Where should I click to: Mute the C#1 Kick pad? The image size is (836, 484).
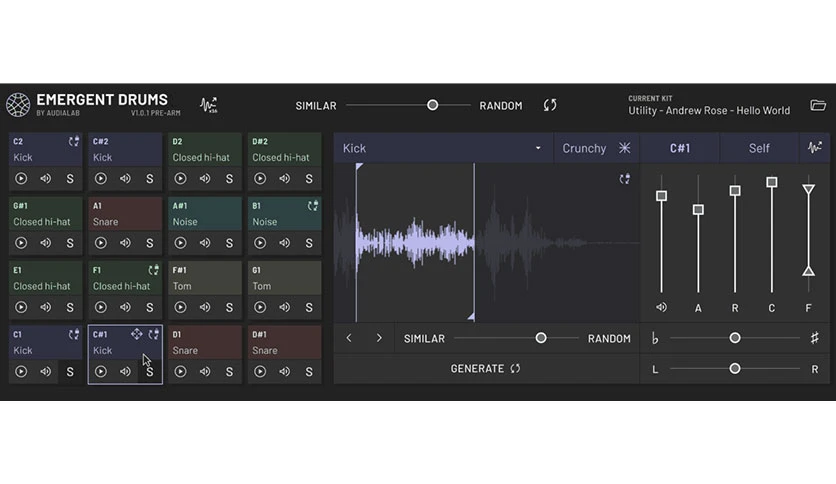[x=125, y=372]
